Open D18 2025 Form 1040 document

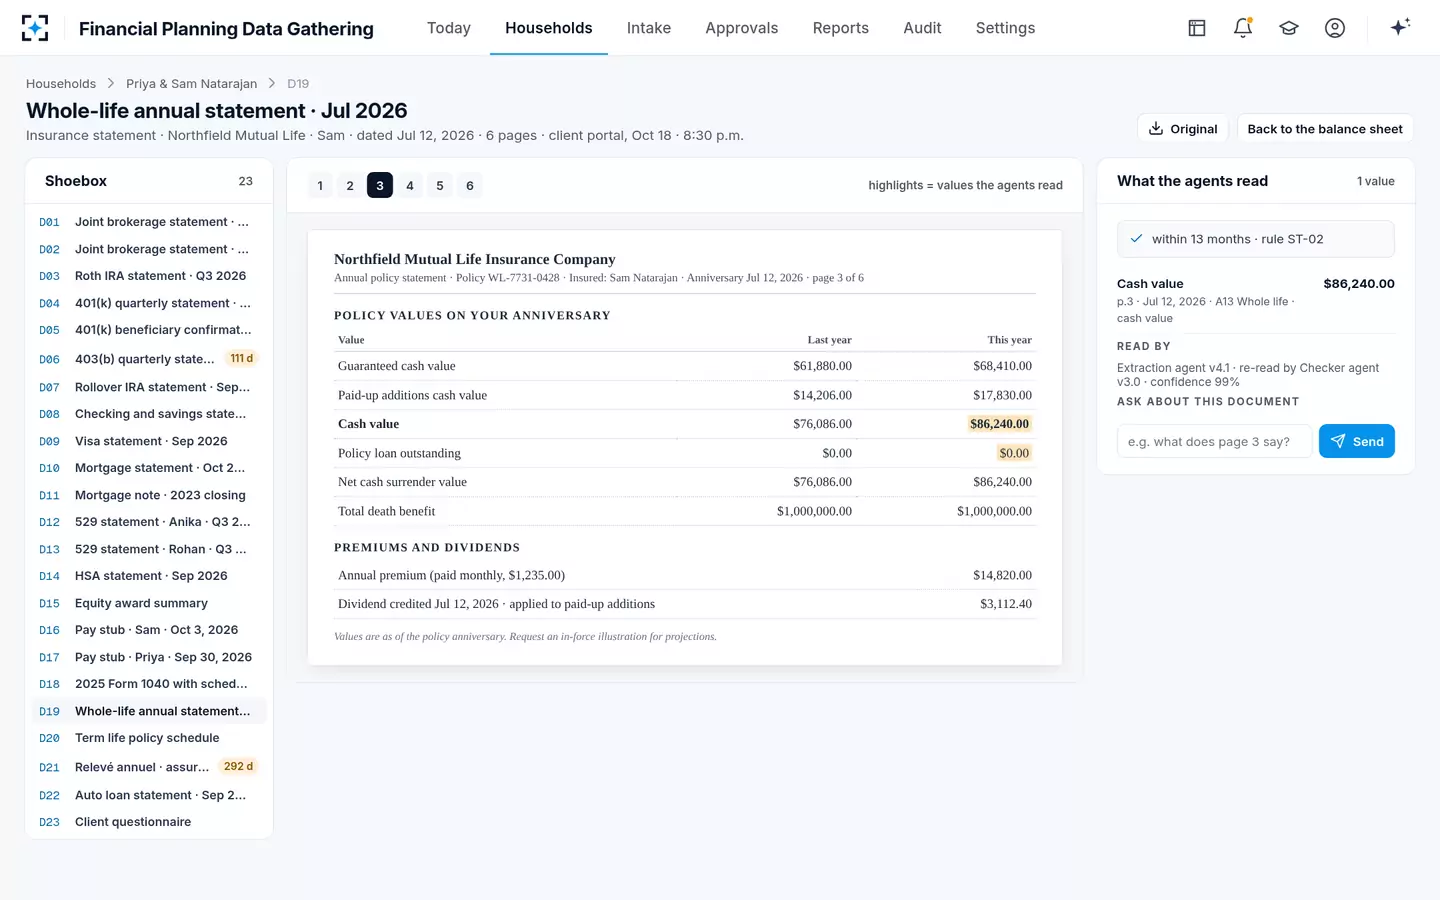149,684
